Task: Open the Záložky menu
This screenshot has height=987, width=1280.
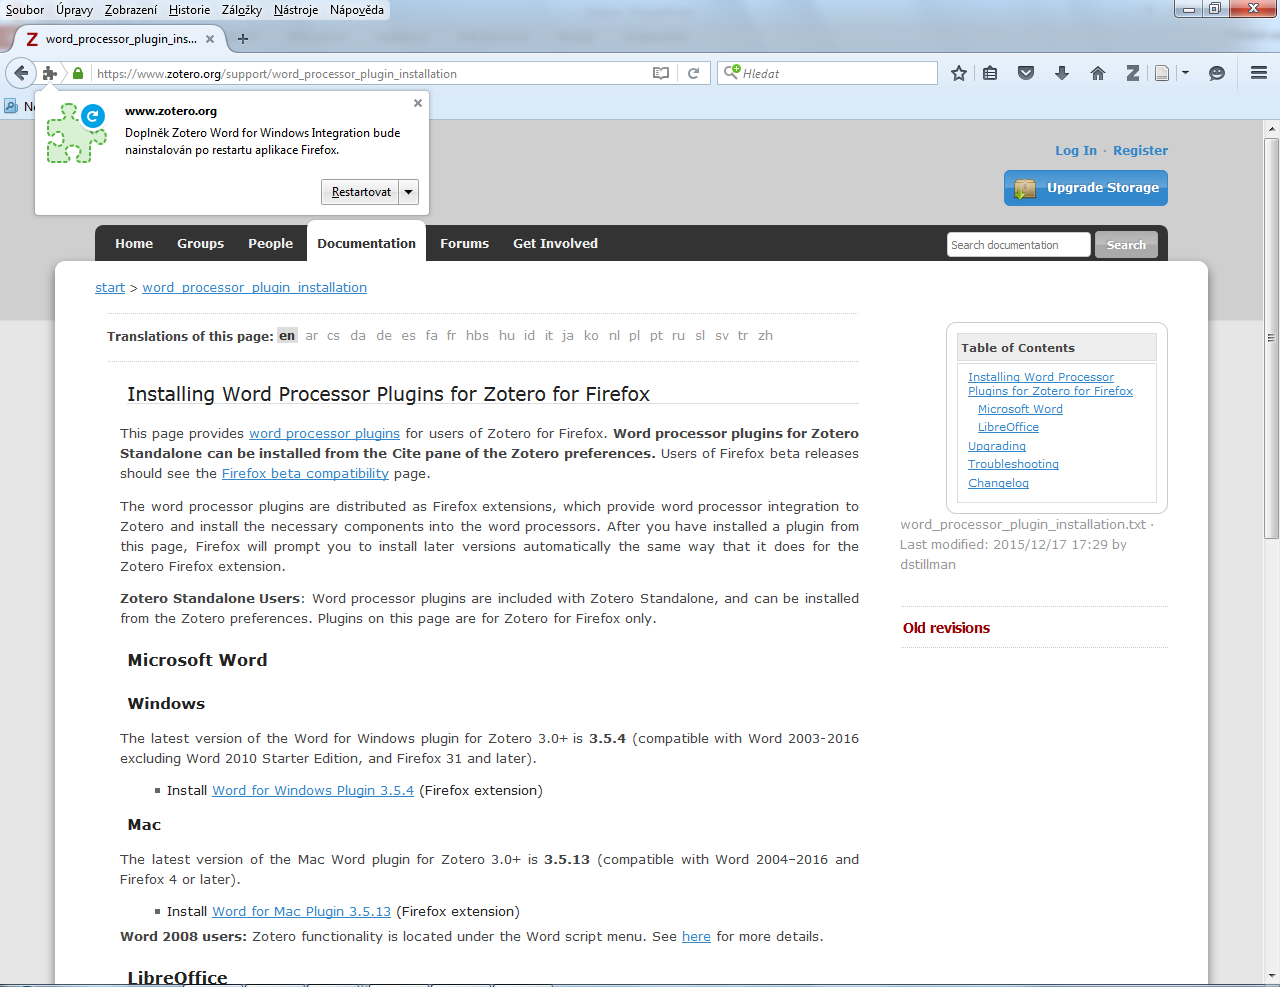Action: tap(242, 10)
